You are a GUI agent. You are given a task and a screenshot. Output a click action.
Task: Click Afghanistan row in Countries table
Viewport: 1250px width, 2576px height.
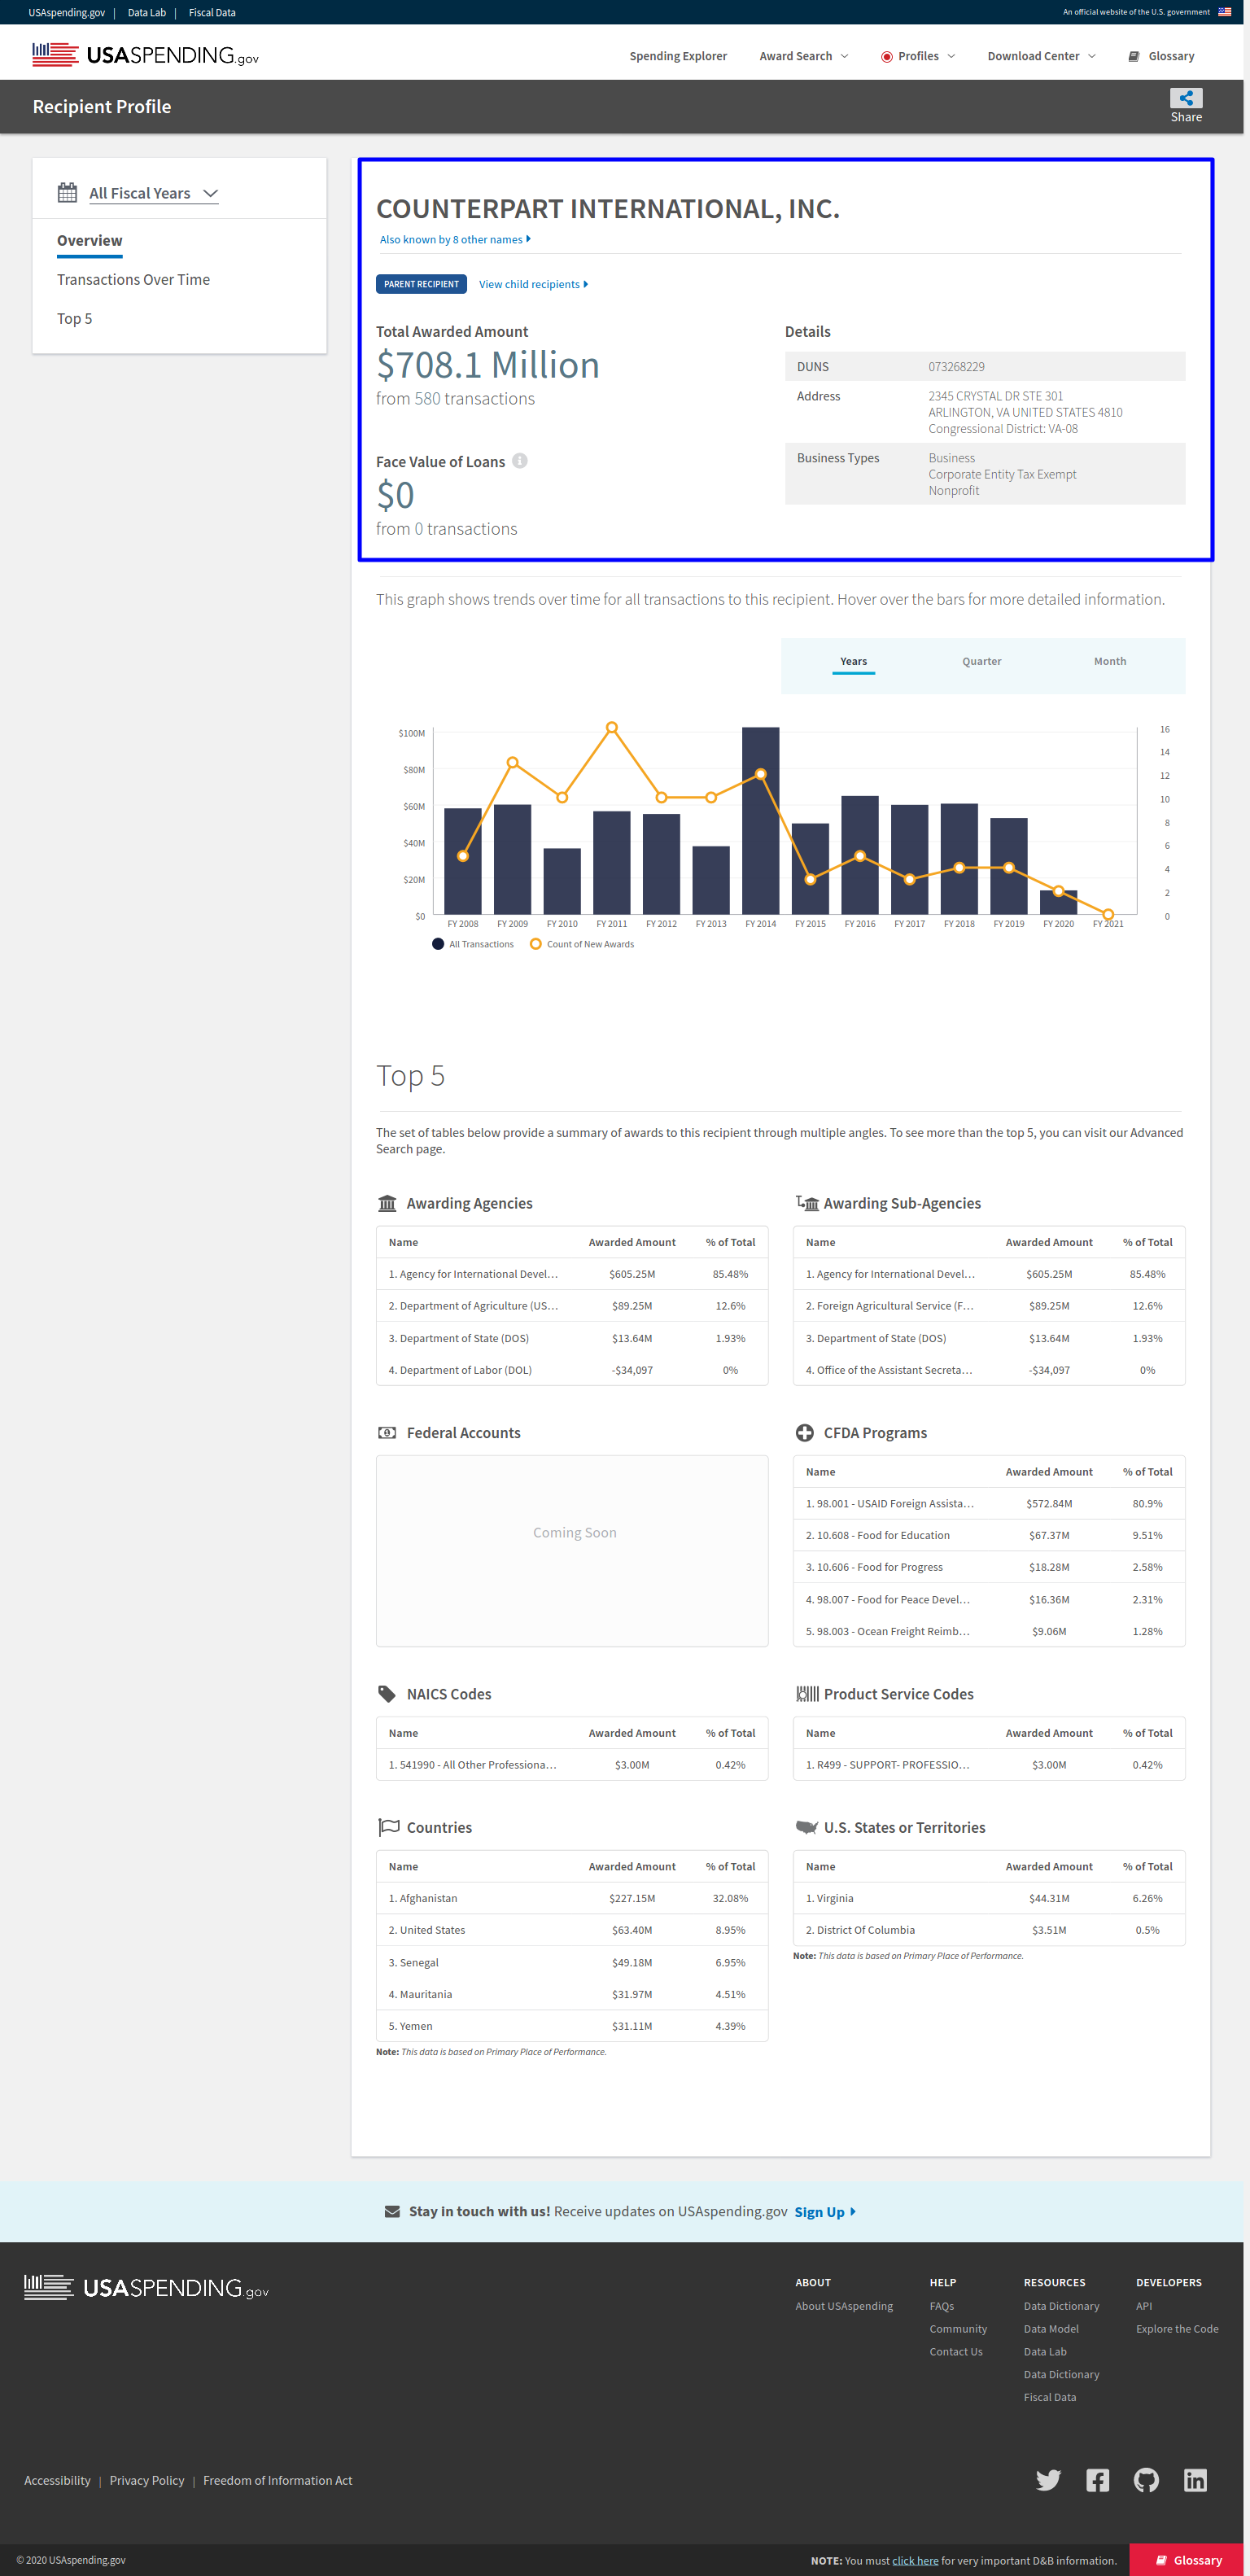point(572,1898)
